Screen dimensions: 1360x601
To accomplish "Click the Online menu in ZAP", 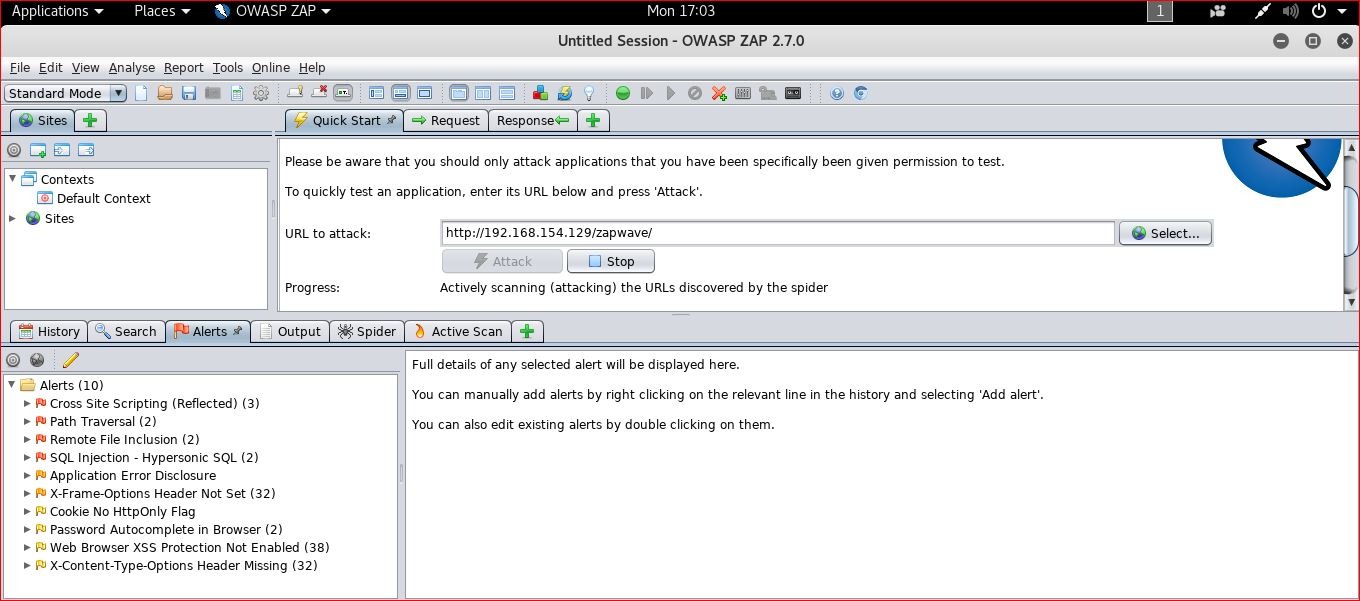I will [x=271, y=67].
